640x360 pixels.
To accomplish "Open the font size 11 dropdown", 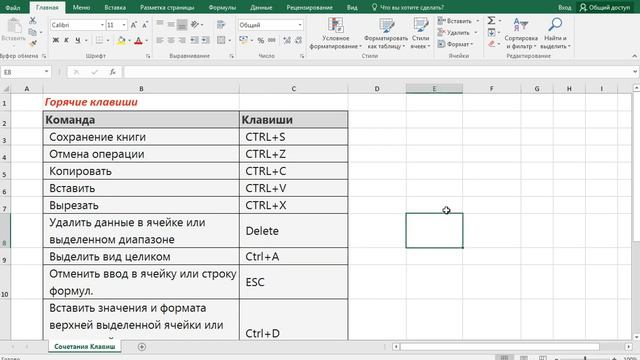I will click(124, 25).
